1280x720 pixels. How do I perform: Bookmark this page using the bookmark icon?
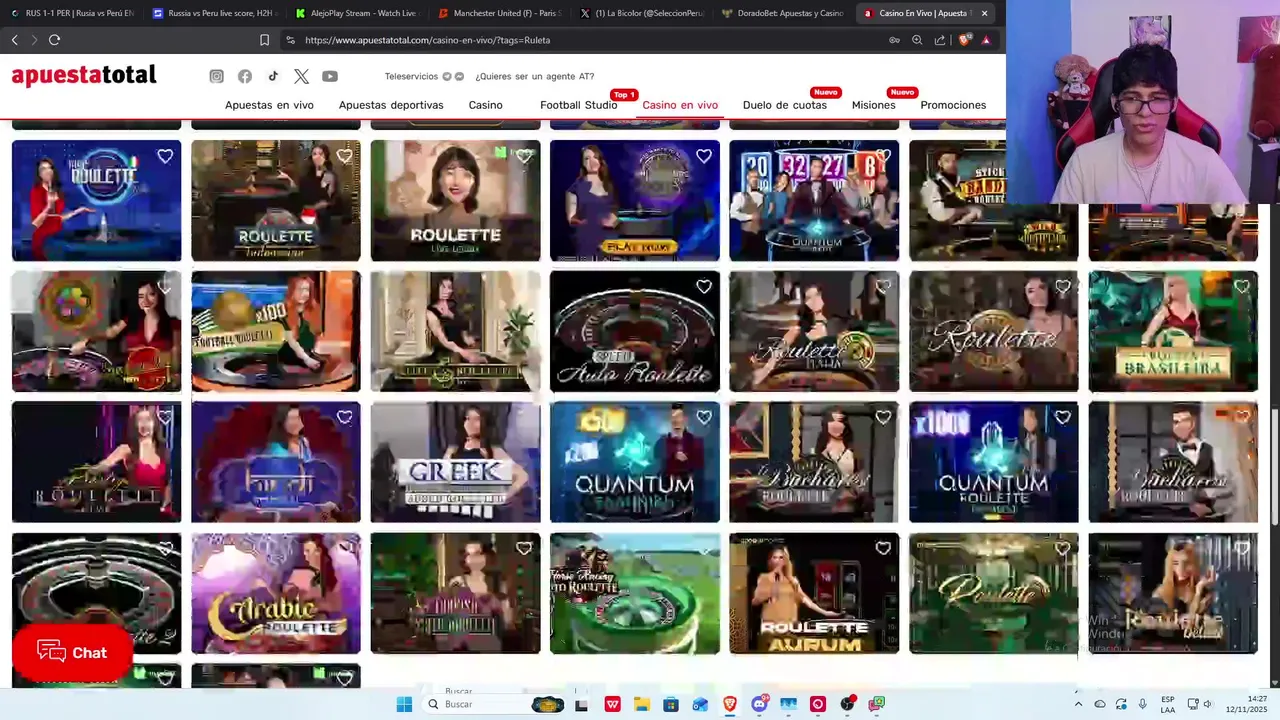tap(264, 40)
